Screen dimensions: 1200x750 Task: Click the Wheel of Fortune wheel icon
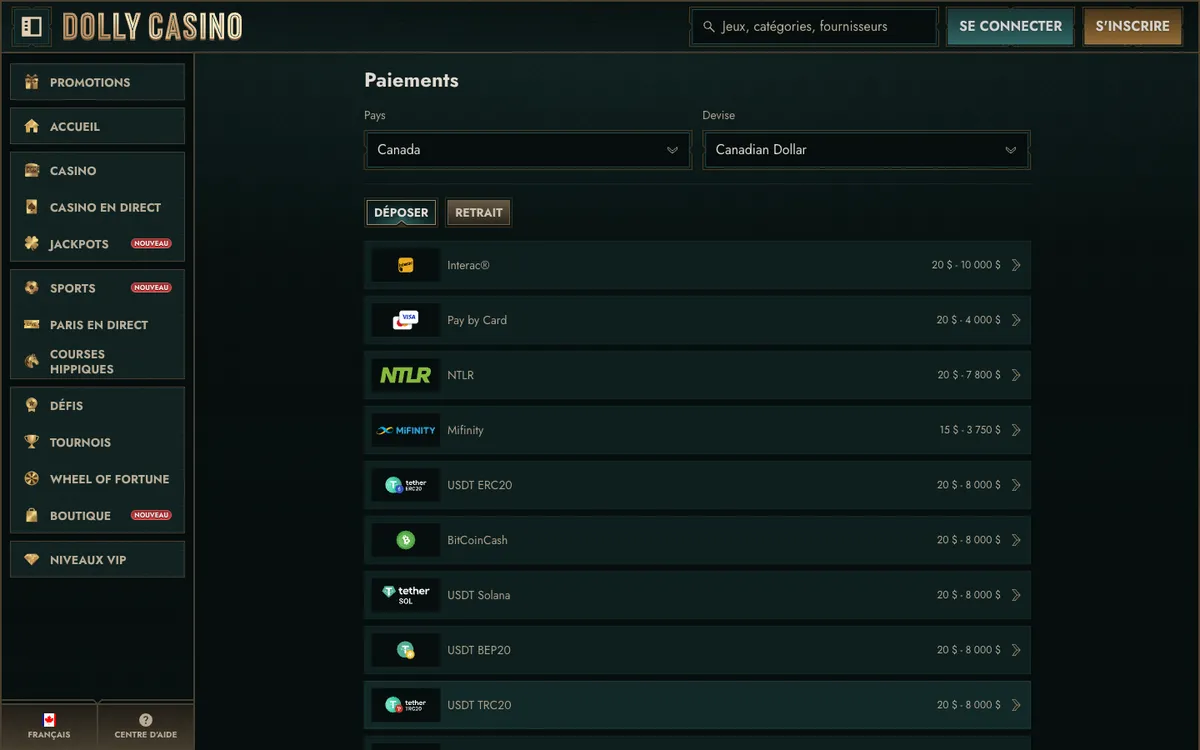32,479
